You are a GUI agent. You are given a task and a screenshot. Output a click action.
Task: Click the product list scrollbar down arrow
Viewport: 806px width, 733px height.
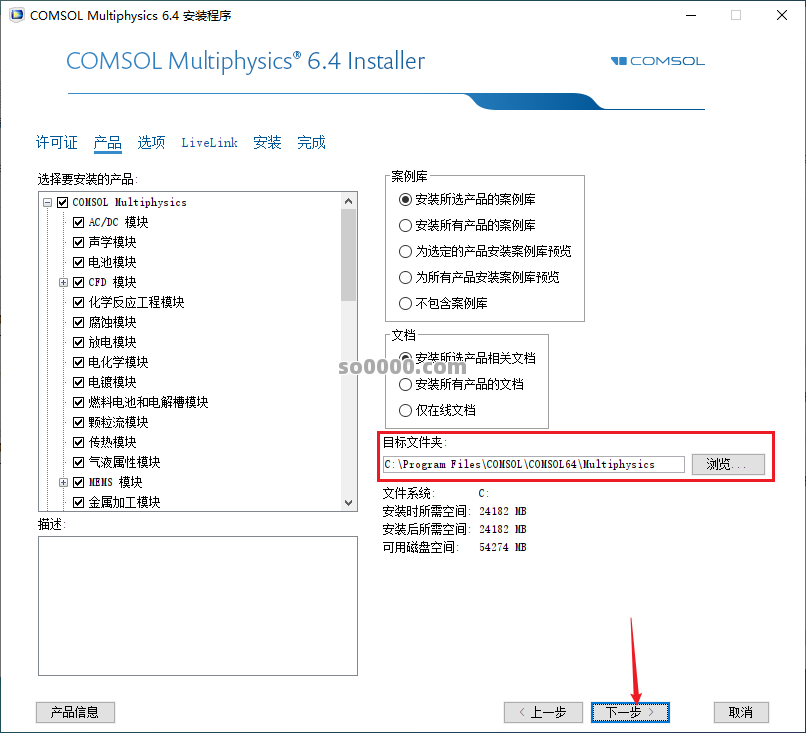[348, 502]
